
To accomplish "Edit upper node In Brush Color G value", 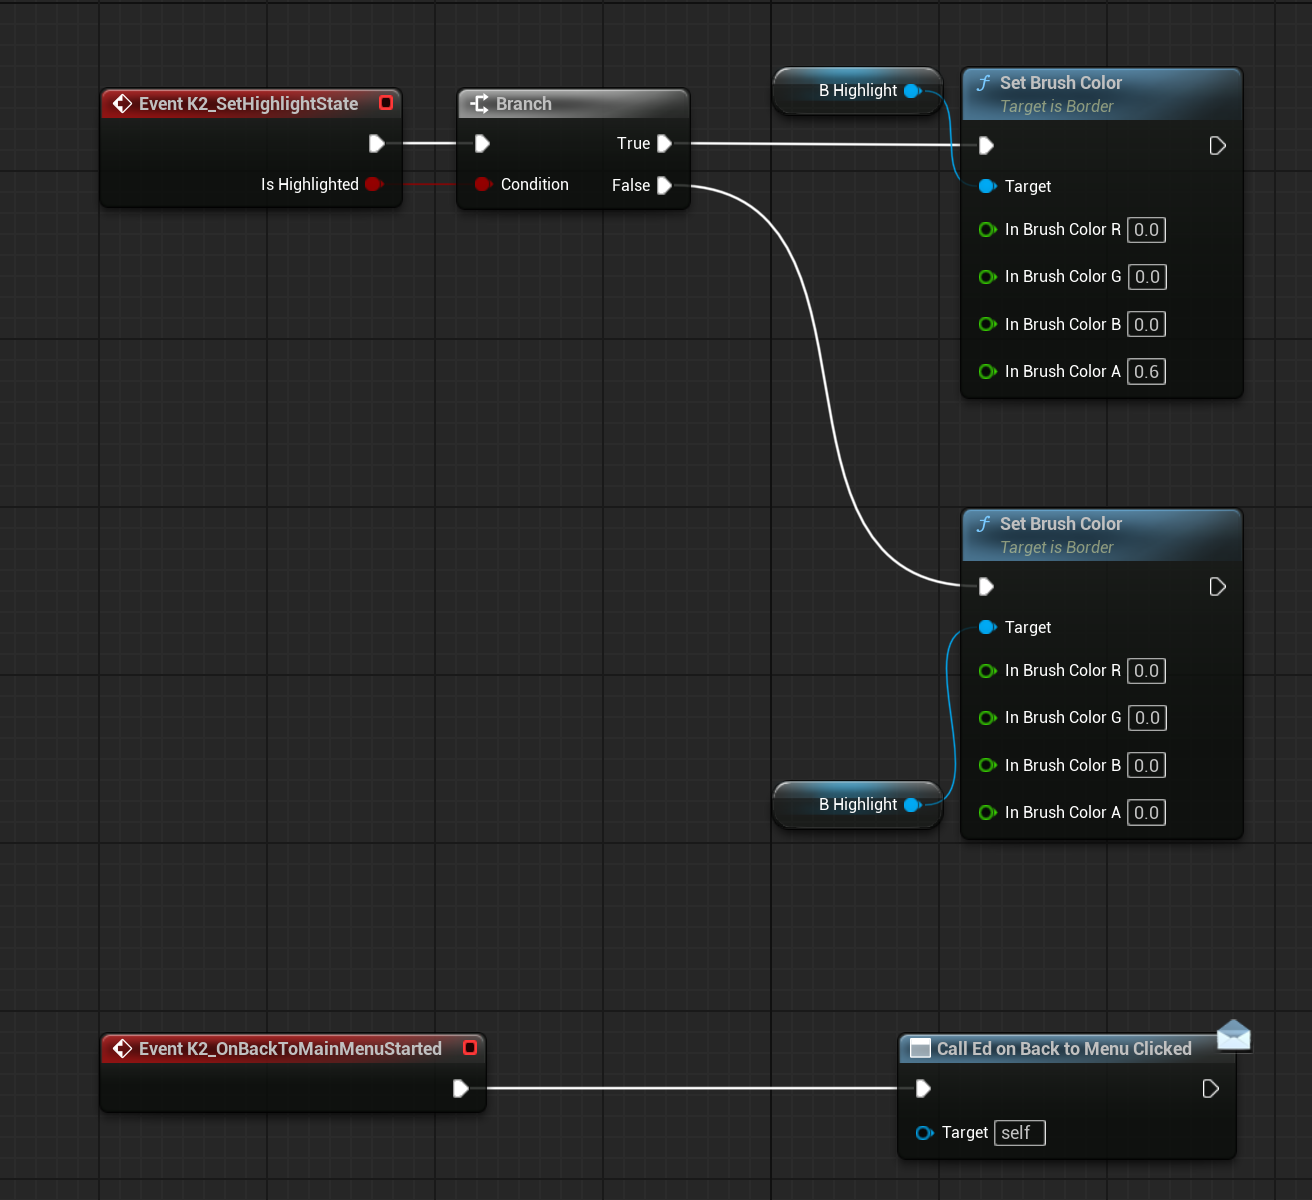I will coord(1147,277).
